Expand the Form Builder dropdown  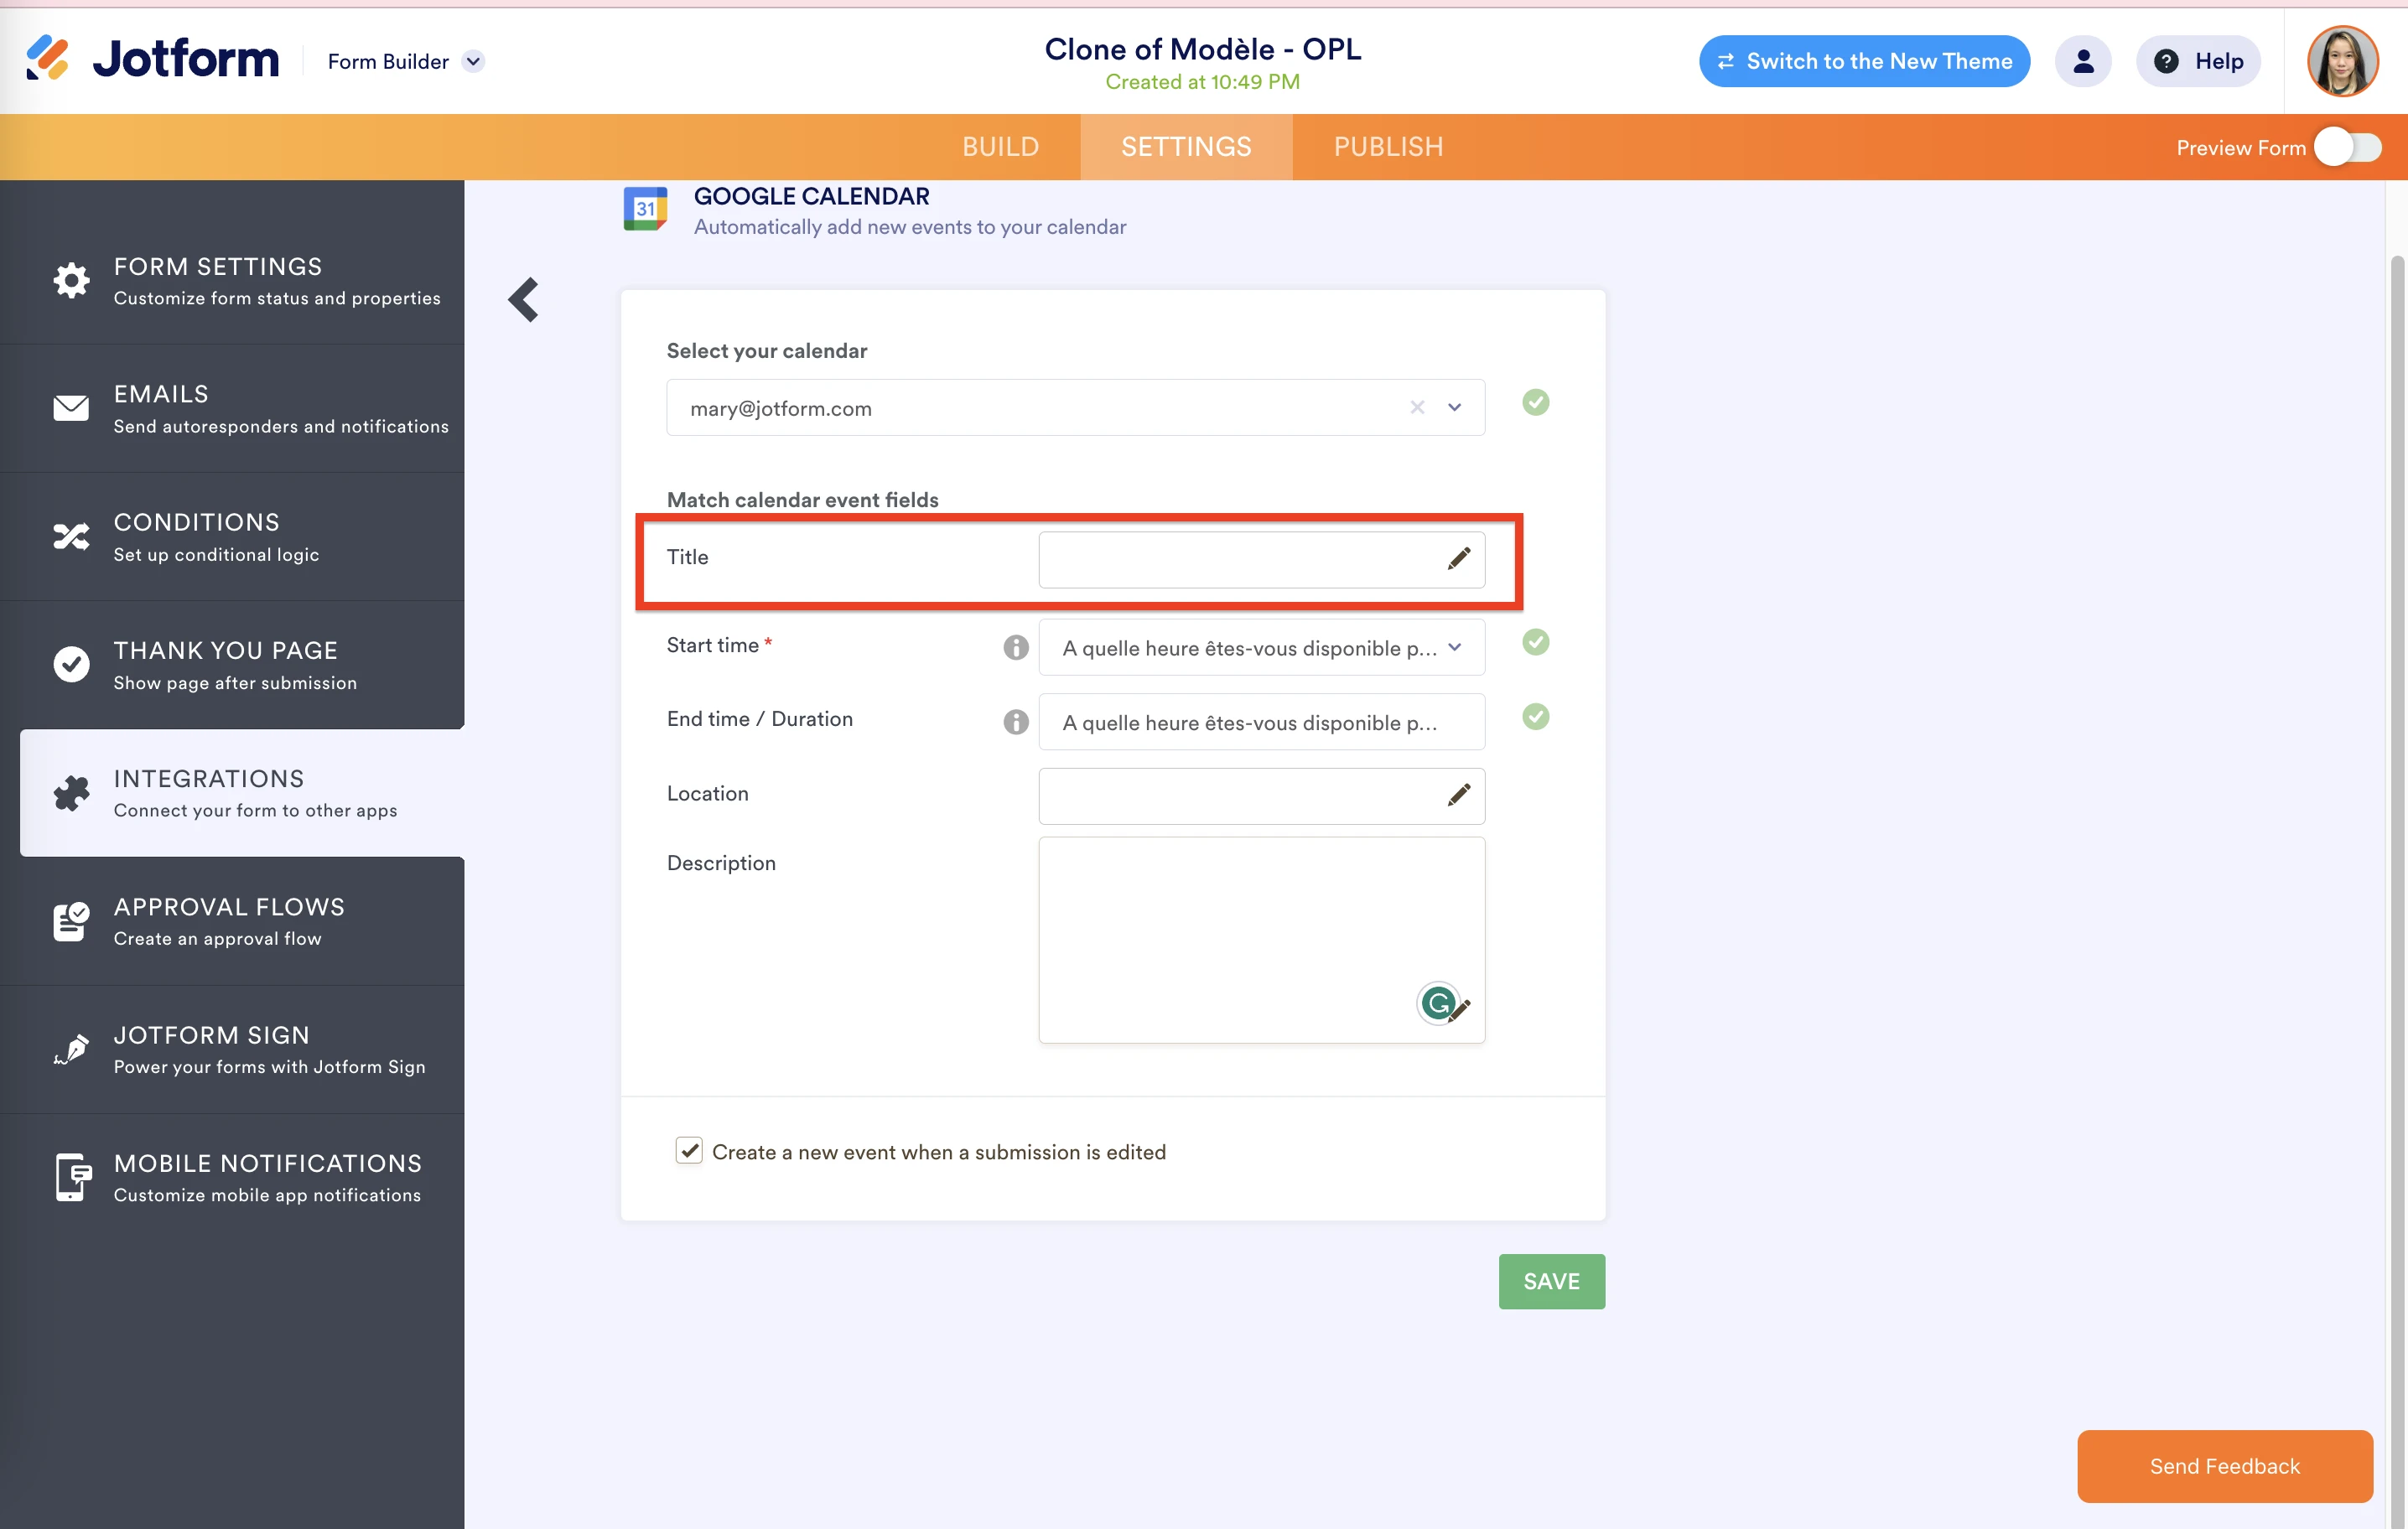coord(472,61)
